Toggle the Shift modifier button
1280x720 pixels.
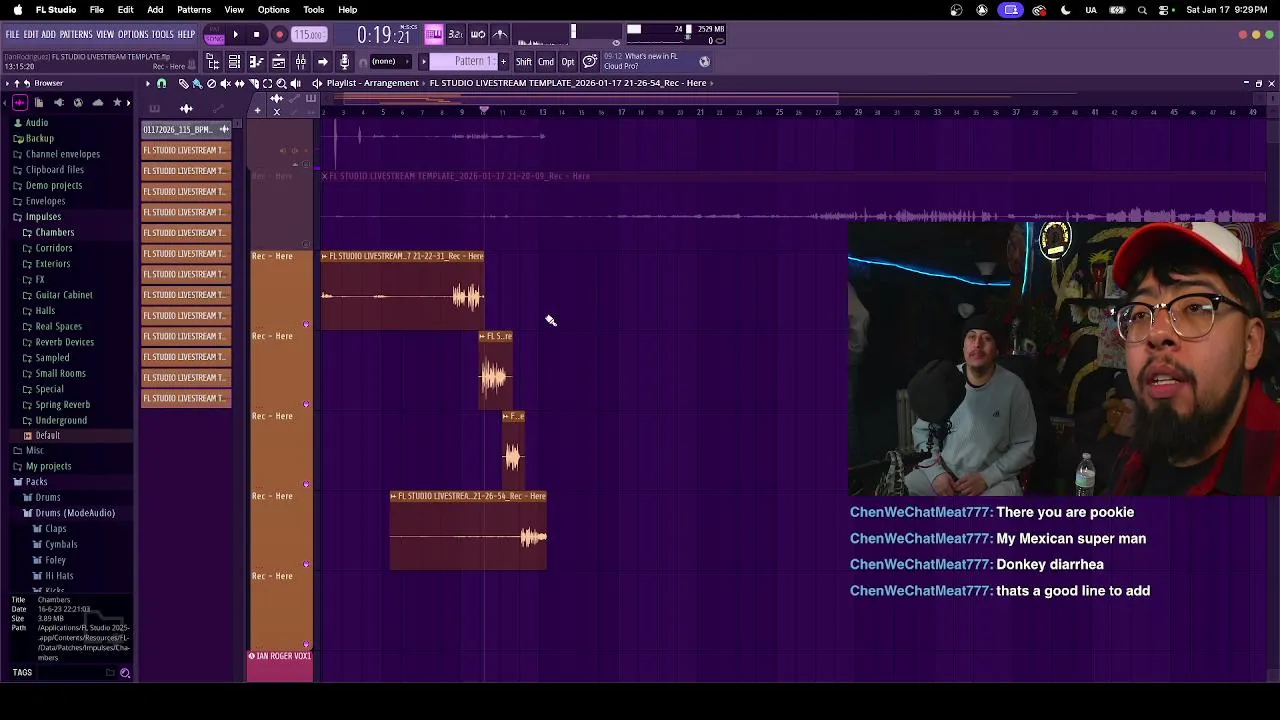[524, 62]
